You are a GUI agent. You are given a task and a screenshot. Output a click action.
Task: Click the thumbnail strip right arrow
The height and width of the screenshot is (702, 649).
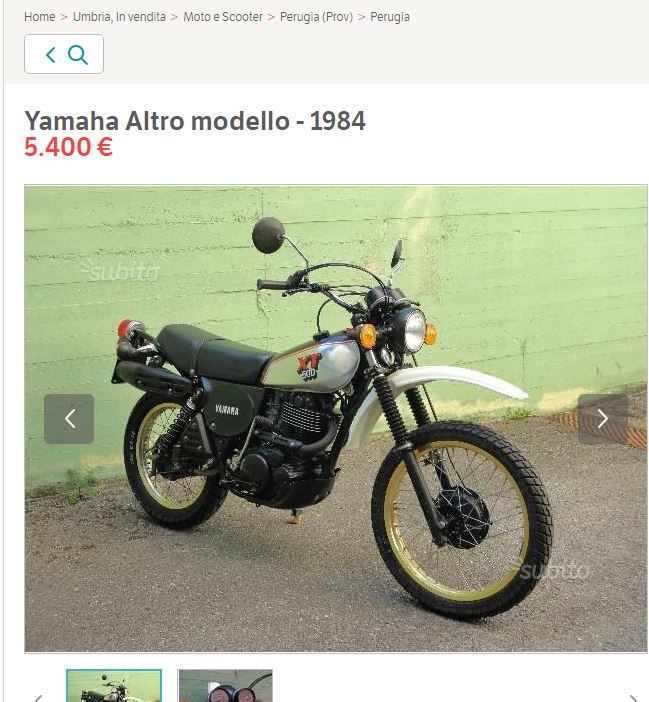(635, 697)
